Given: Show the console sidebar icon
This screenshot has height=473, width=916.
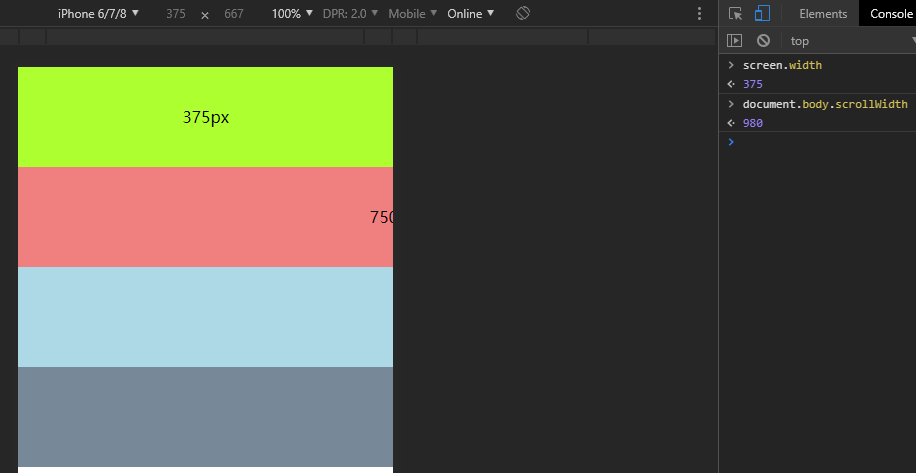Looking at the screenshot, I should point(734,40).
